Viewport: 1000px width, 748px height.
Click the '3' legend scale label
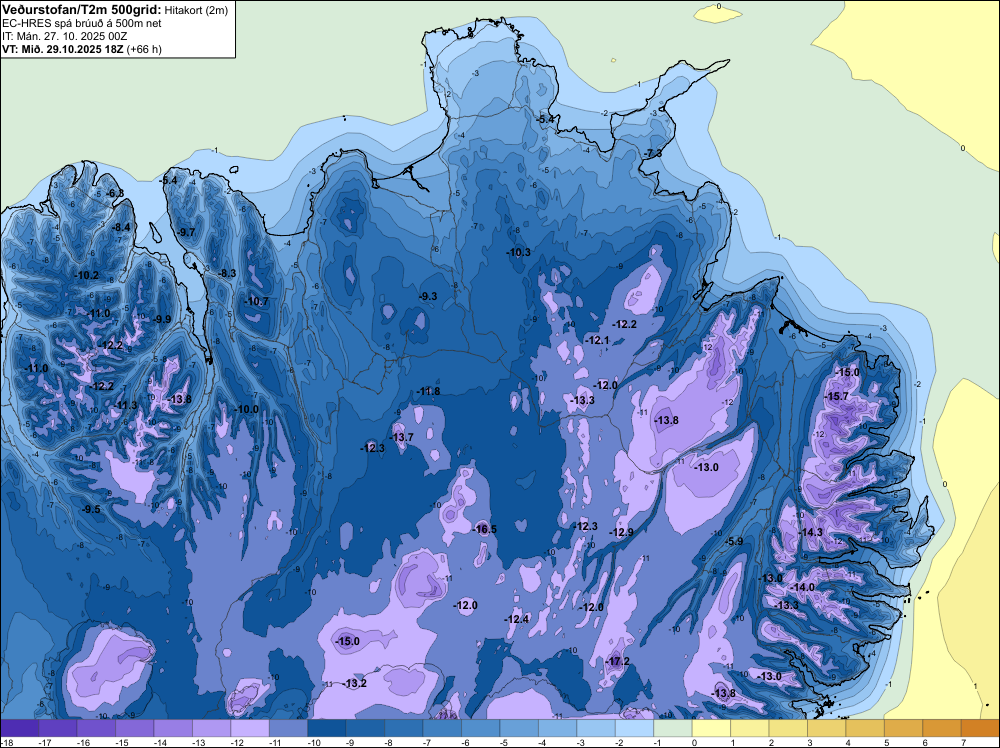pyautogui.click(x=810, y=742)
